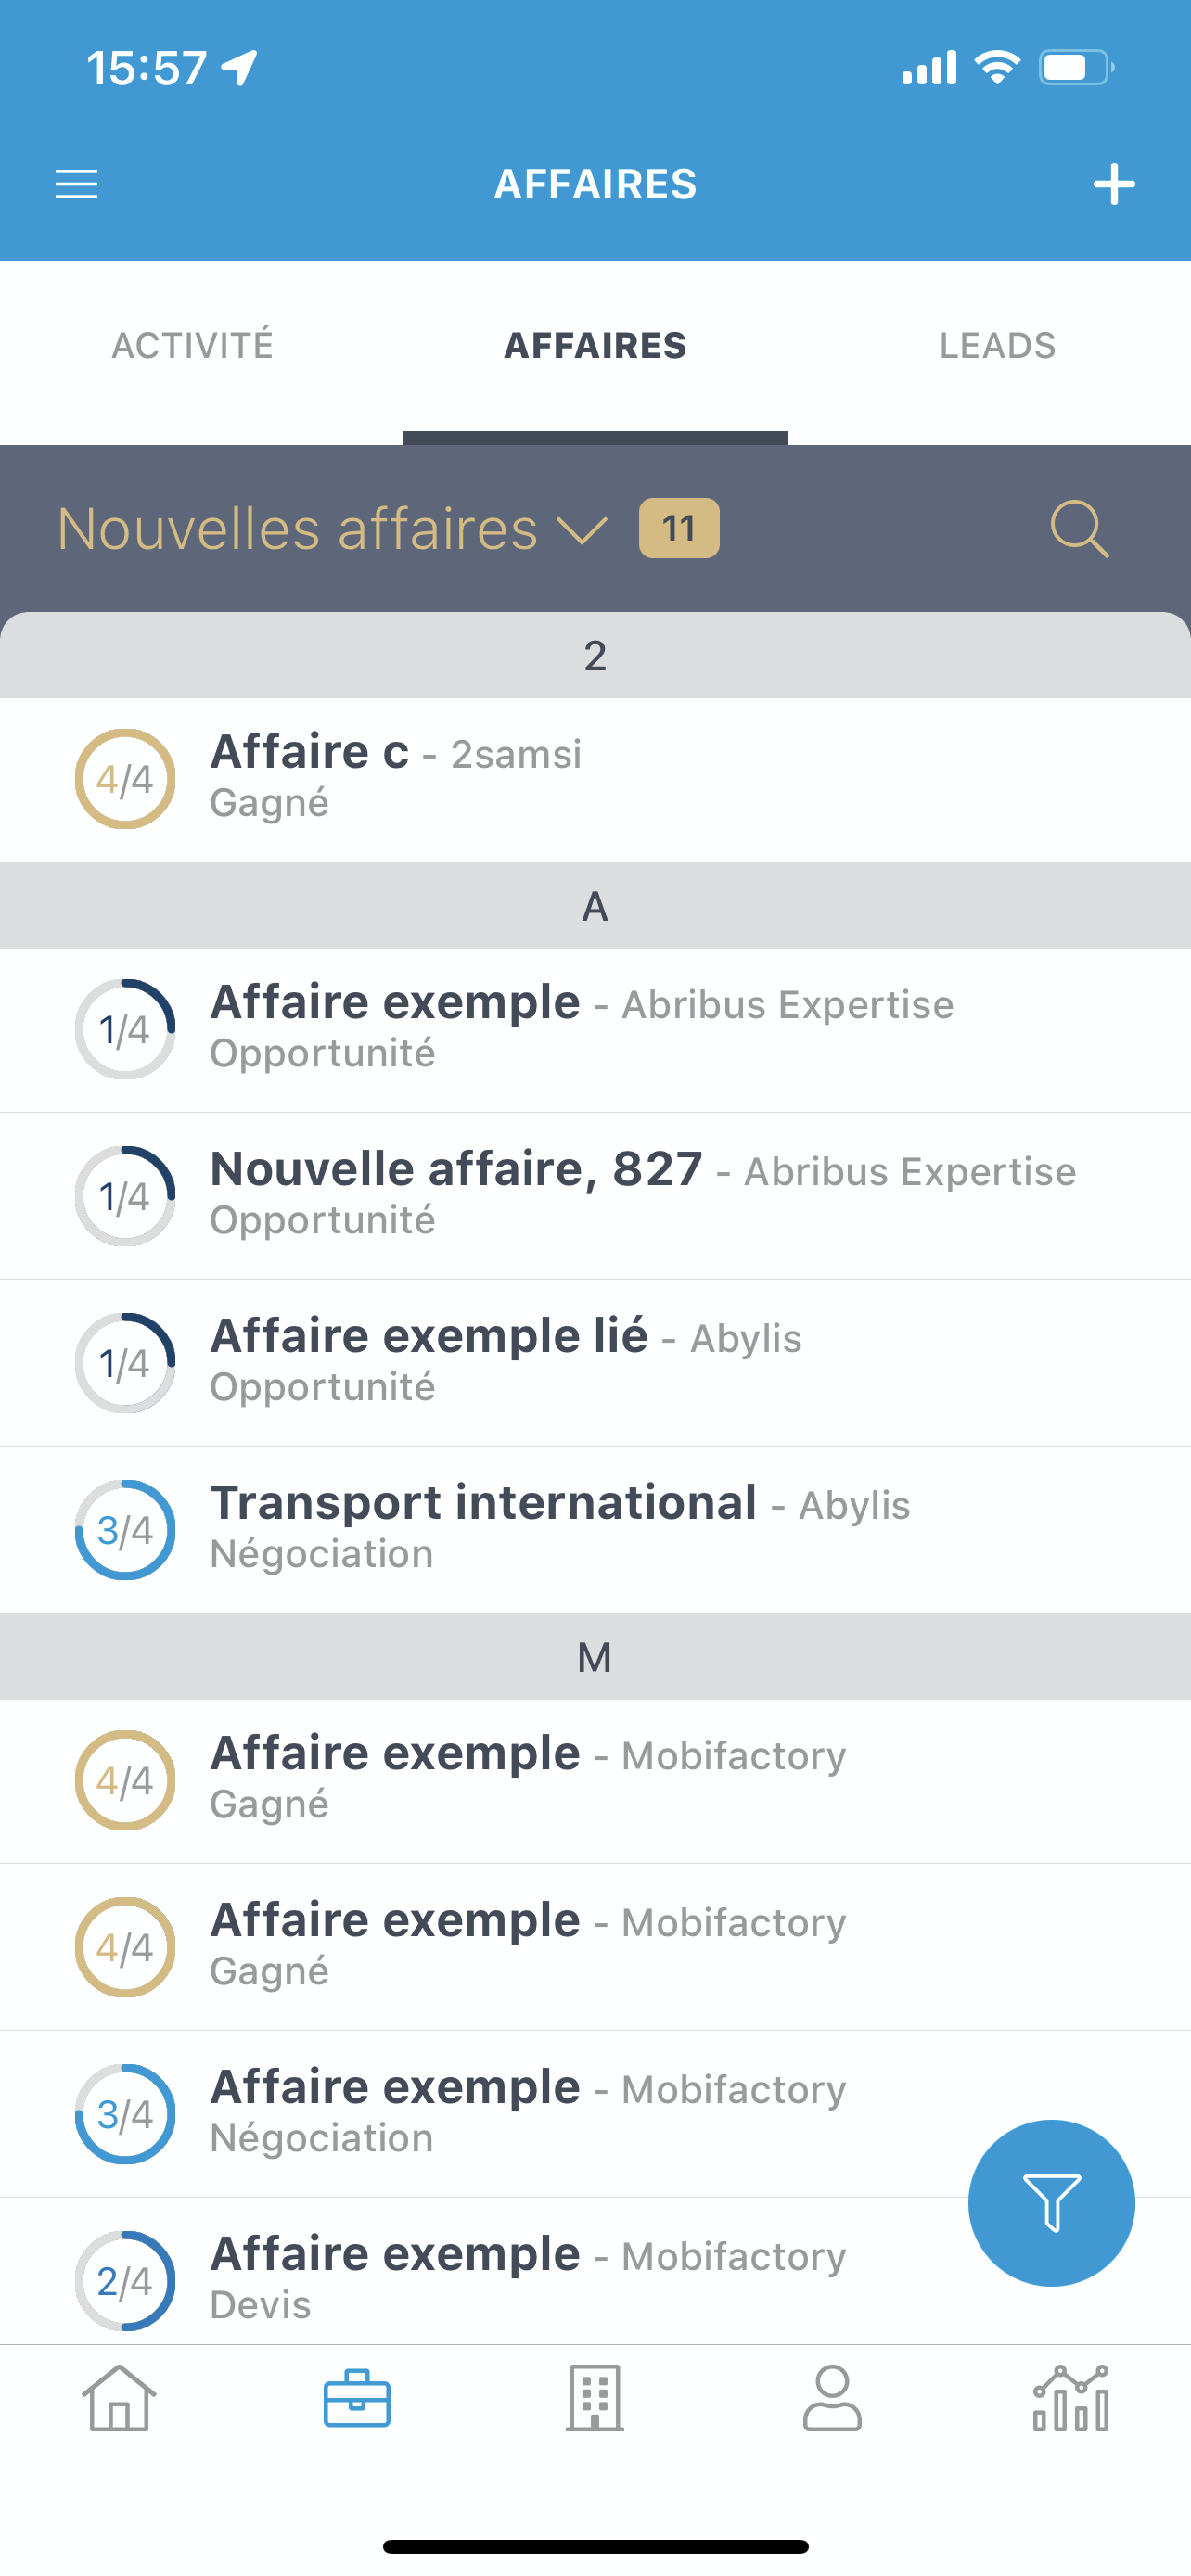The image size is (1191, 2576).
Task: Tap the blue filter funnel button
Action: (x=1050, y=2202)
